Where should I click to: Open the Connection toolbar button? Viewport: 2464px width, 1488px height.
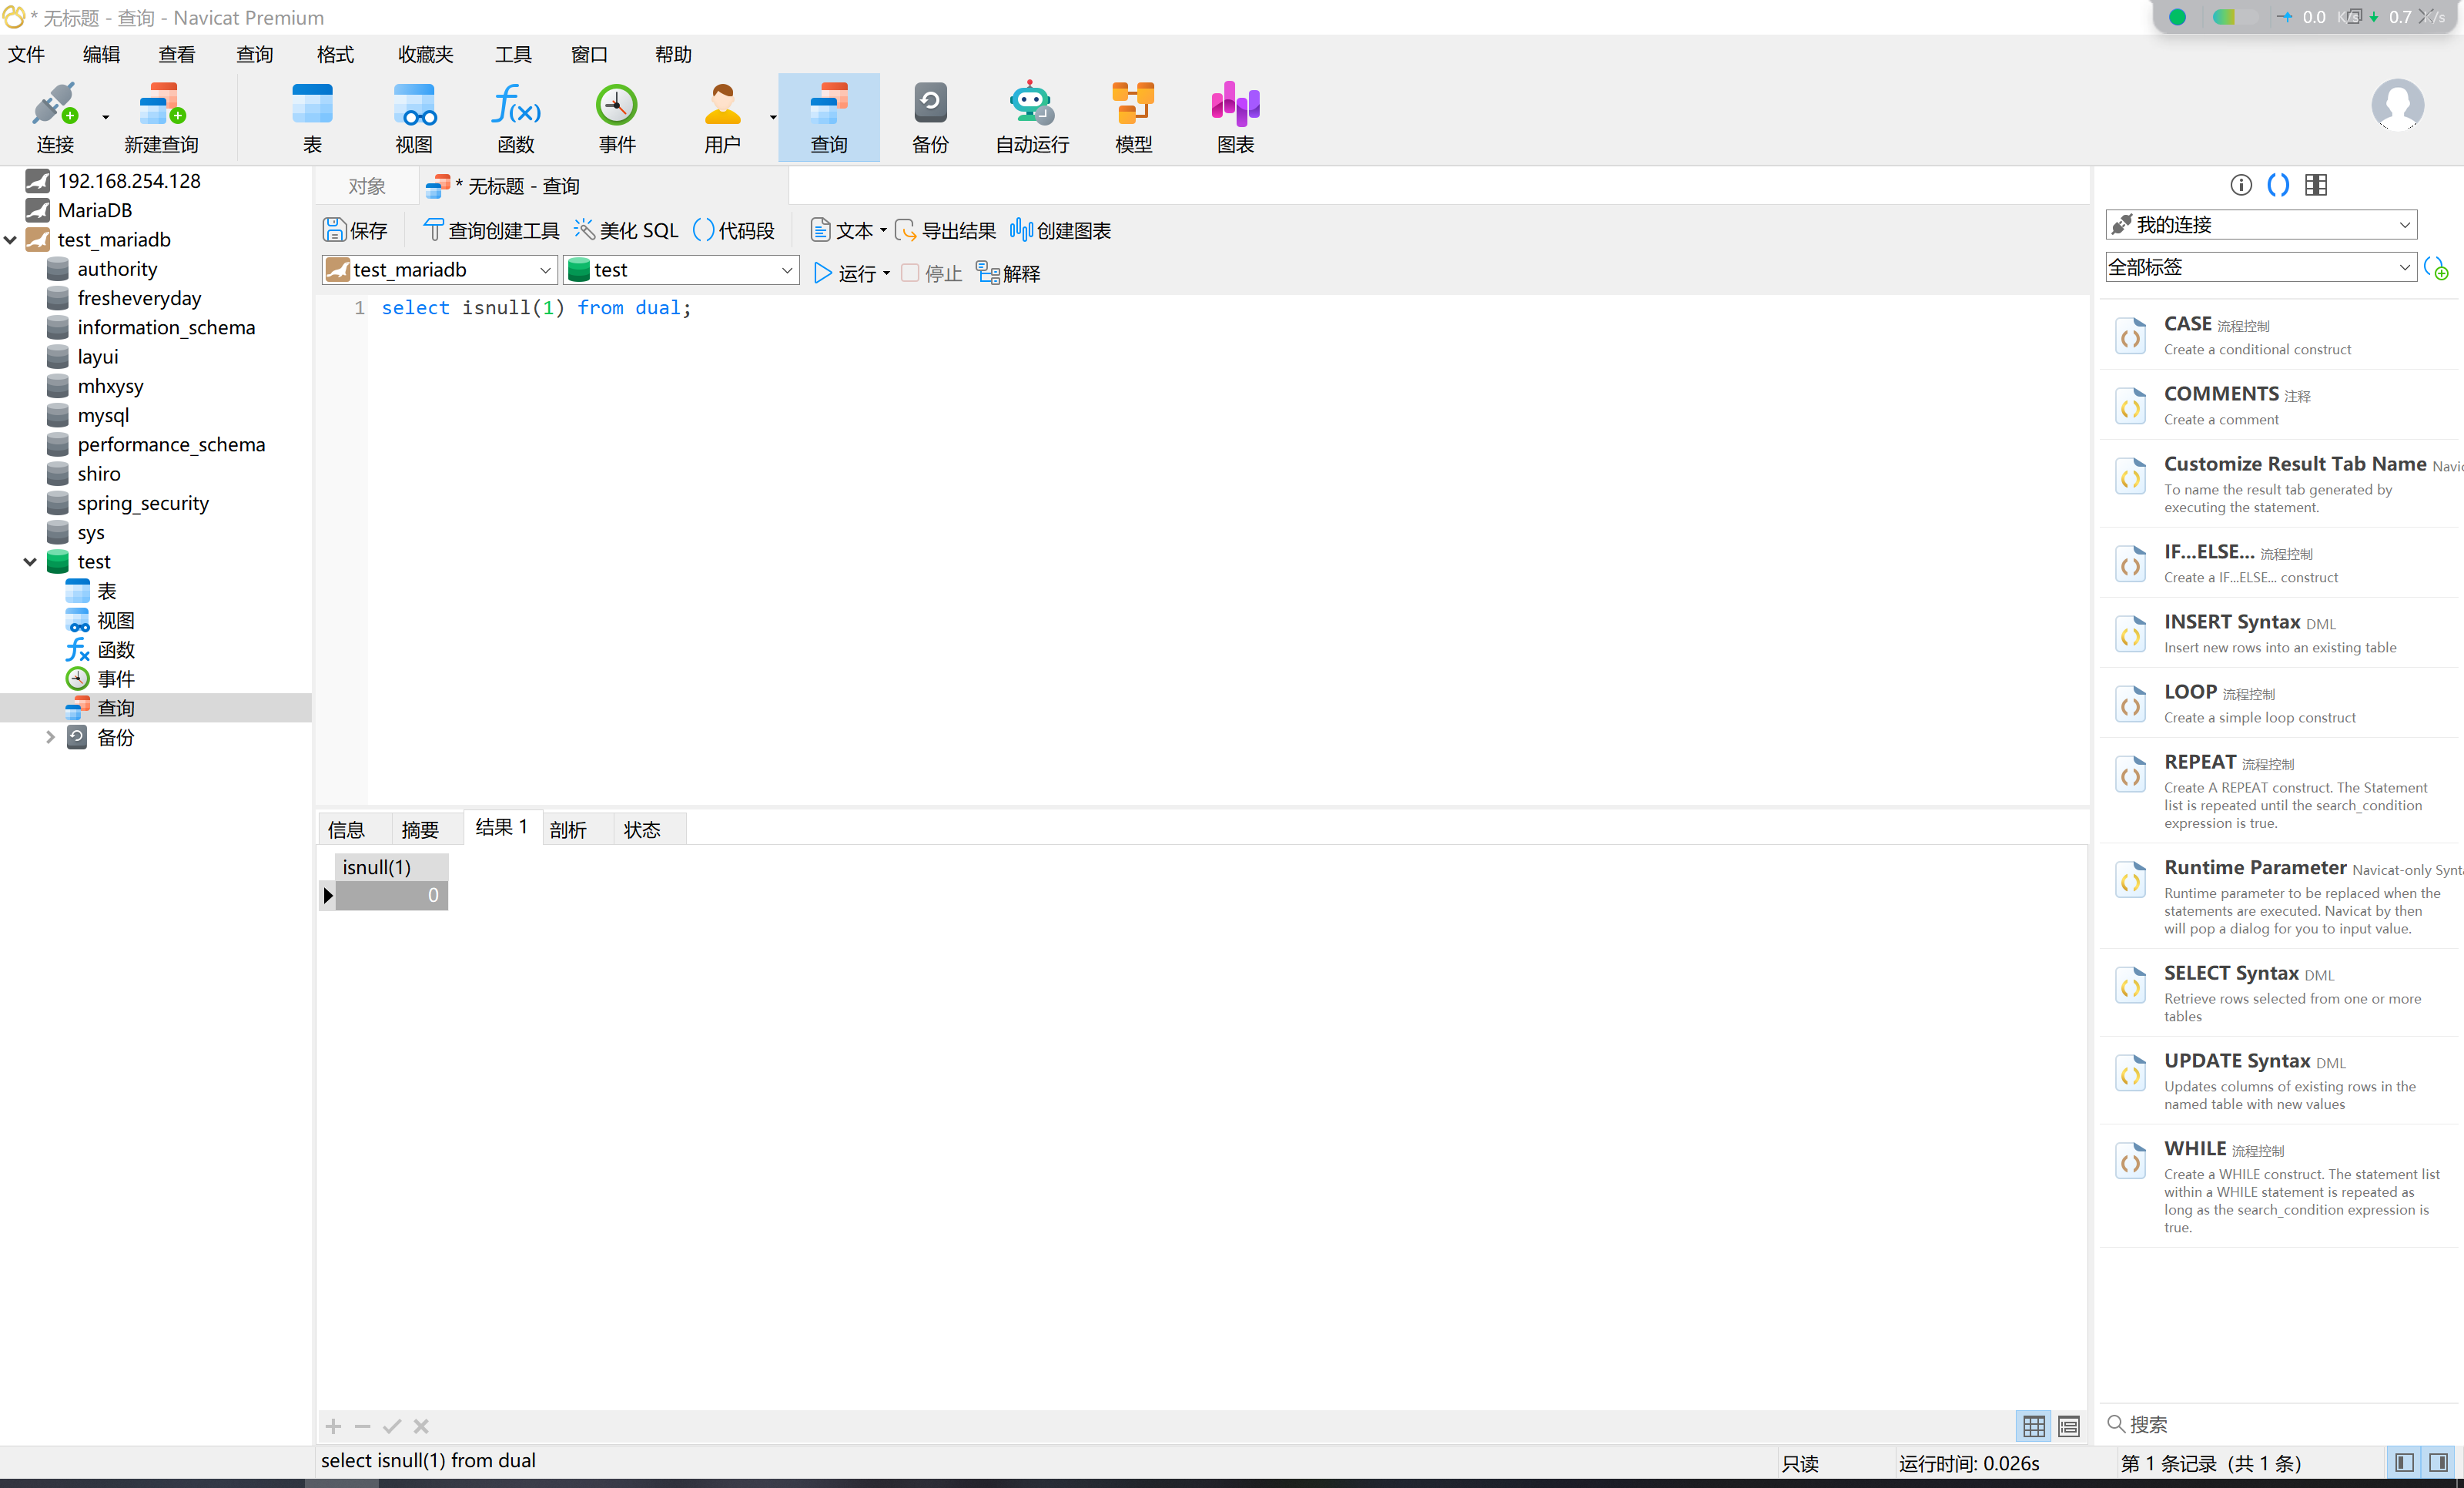click(55, 118)
